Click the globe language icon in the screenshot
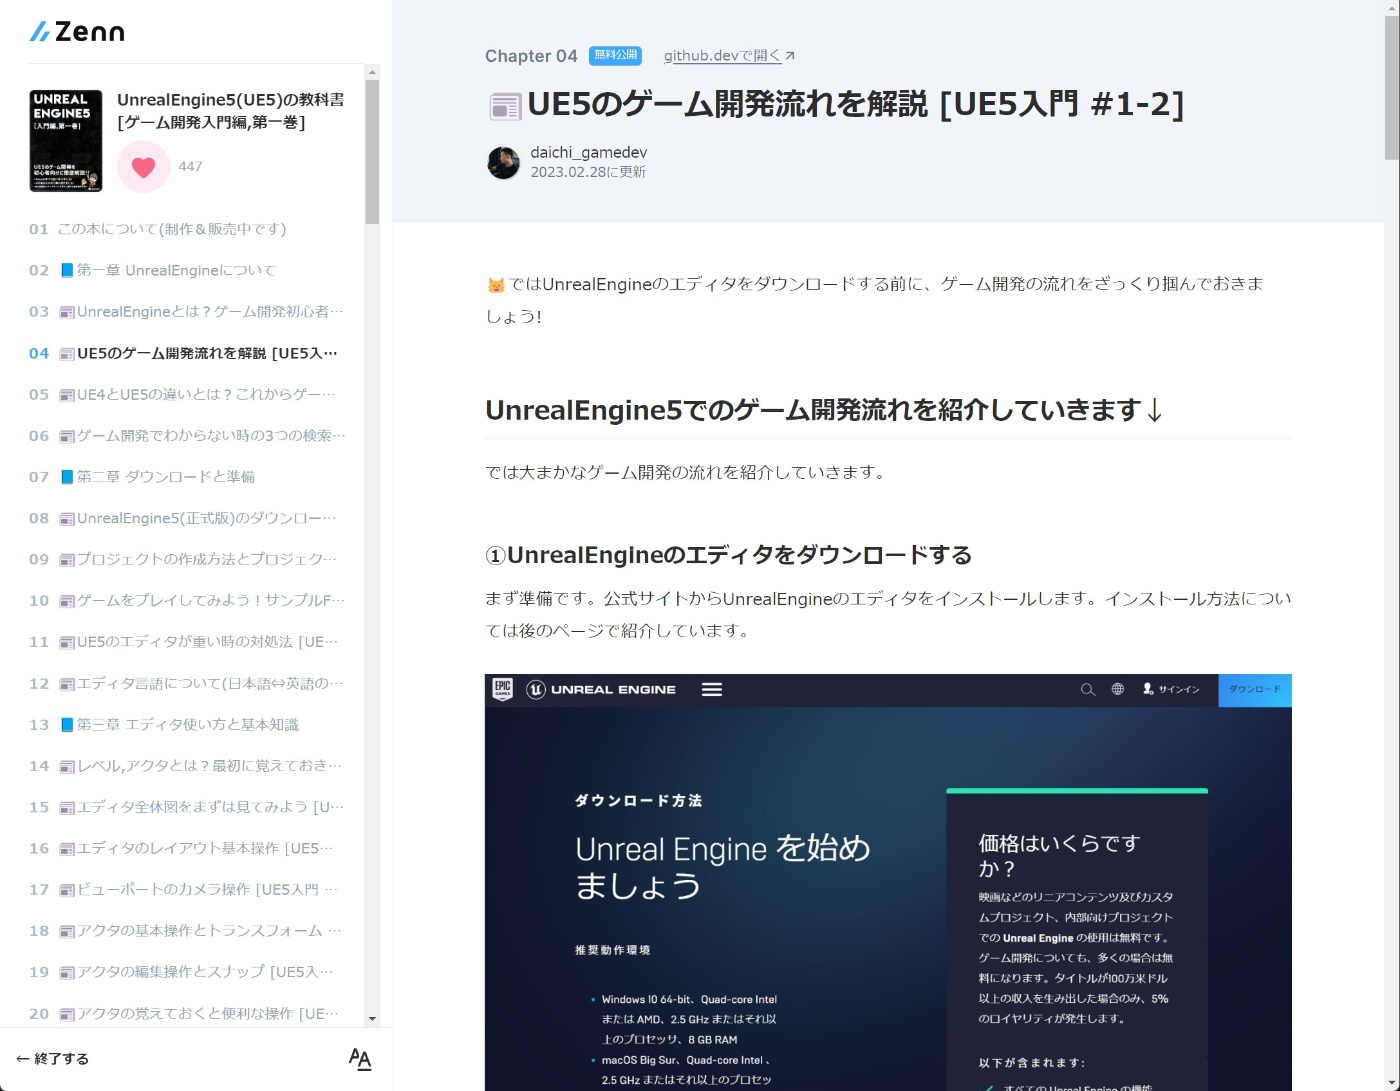1400x1091 pixels. [x=1118, y=689]
